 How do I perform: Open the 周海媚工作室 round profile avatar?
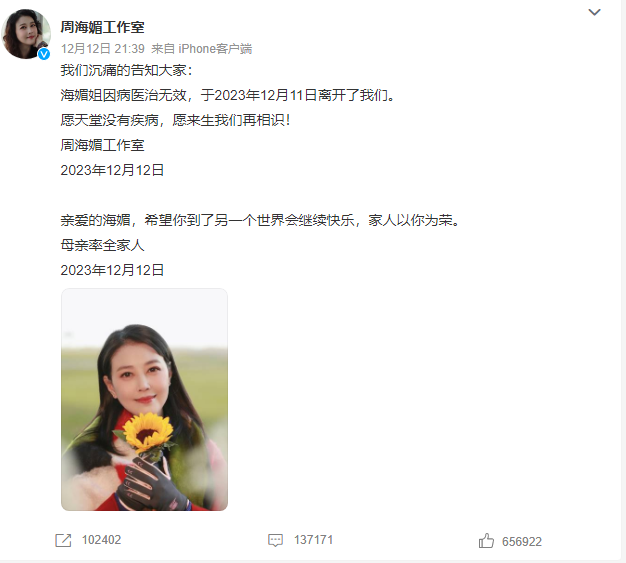(x=26, y=34)
